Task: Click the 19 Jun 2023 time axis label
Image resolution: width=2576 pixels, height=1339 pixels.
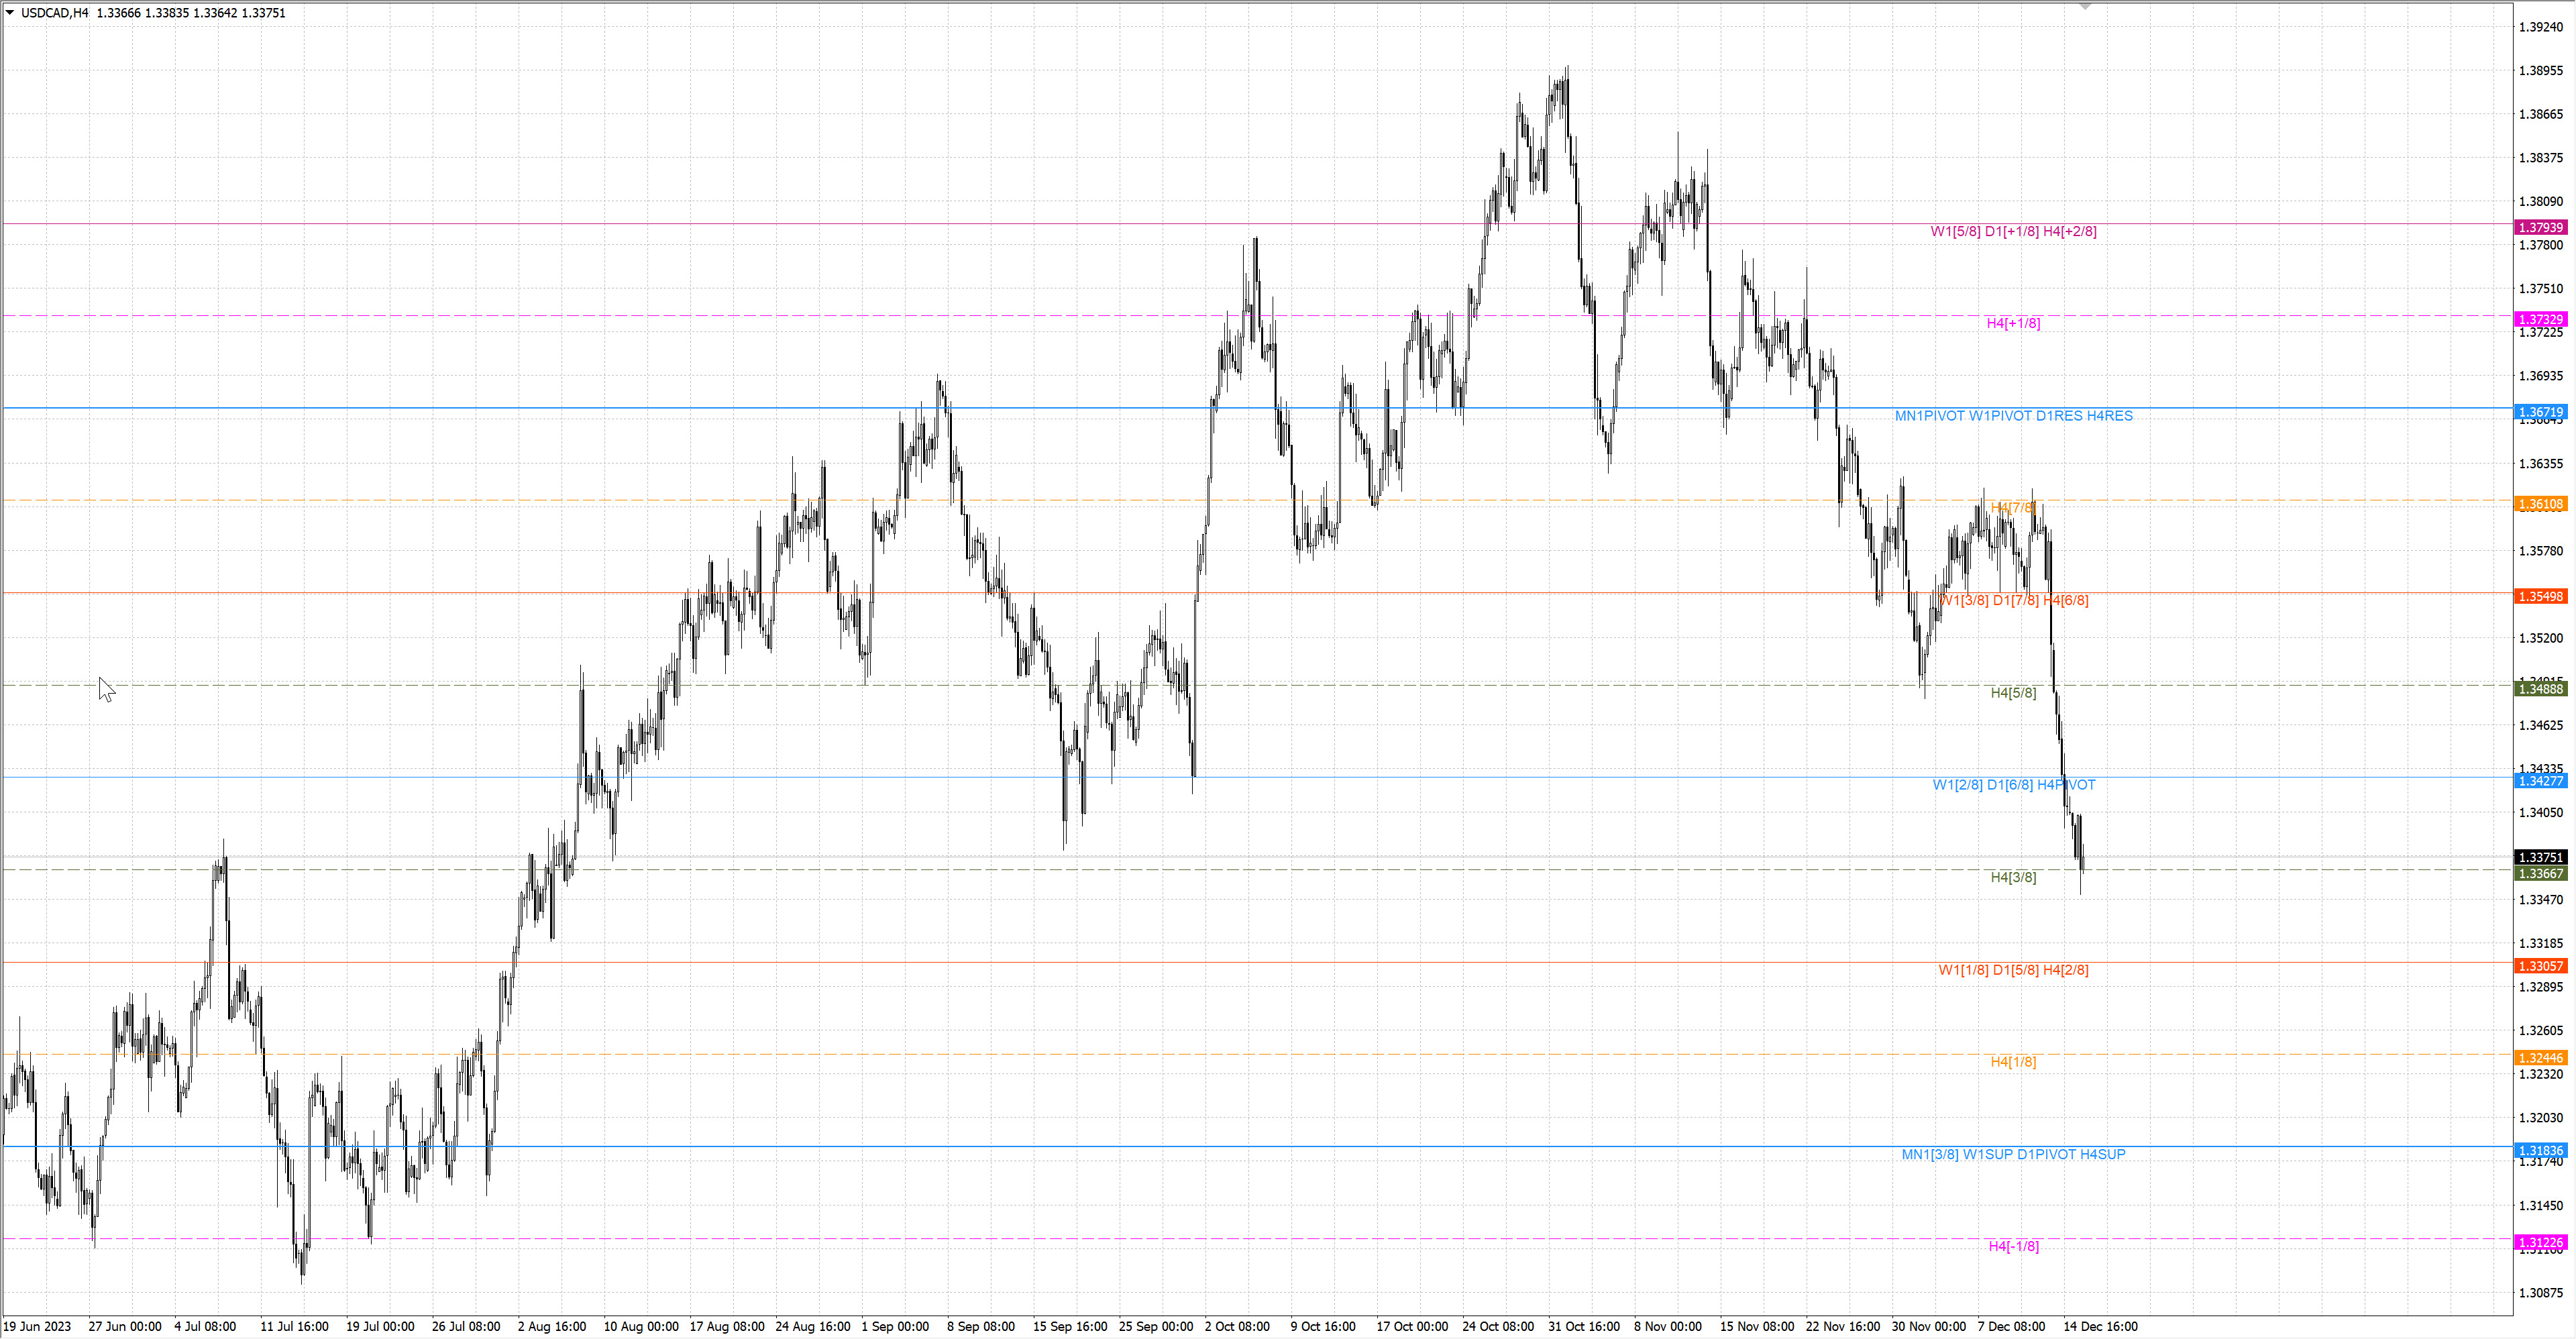Action: (38, 1327)
